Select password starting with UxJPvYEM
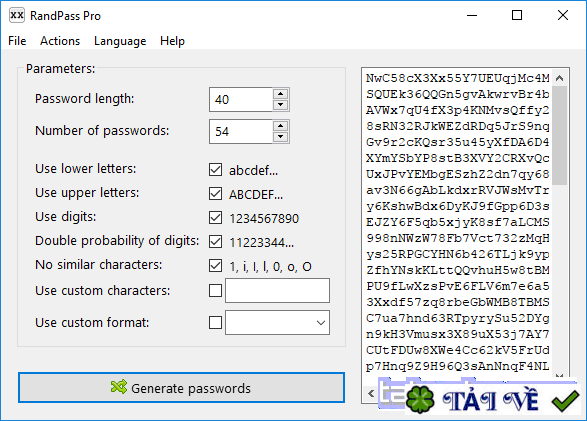Viewport: 587px width, 421px height. 457,174
